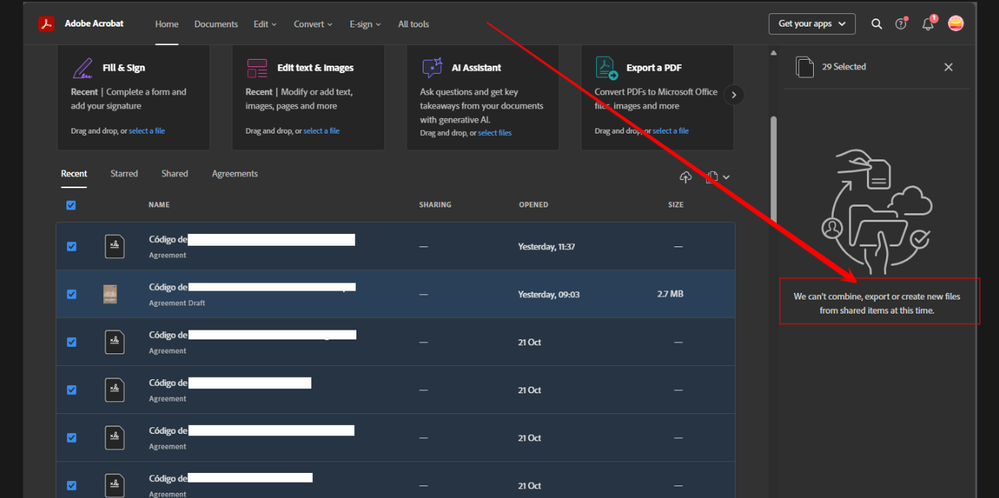999x498 pixels.
Task: Sort by the NAME column header
Action: [159, 205]
